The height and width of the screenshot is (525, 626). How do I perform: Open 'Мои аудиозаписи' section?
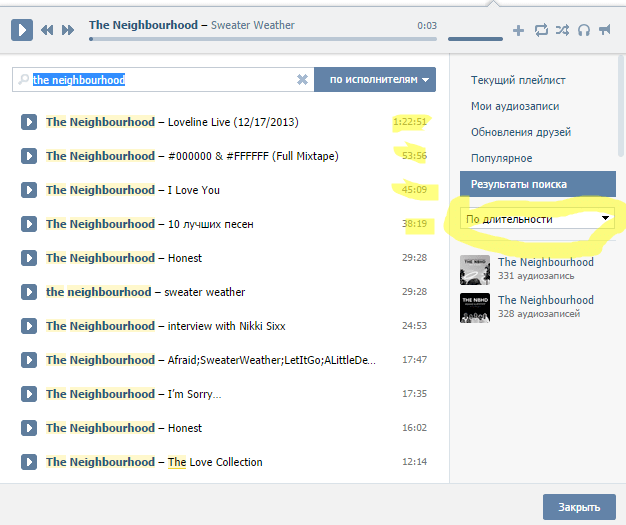click(x=515, y=106)
